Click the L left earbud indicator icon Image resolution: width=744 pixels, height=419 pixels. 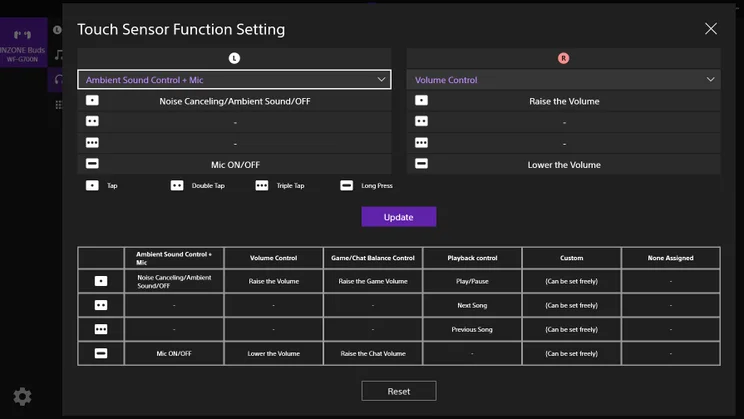234,58
